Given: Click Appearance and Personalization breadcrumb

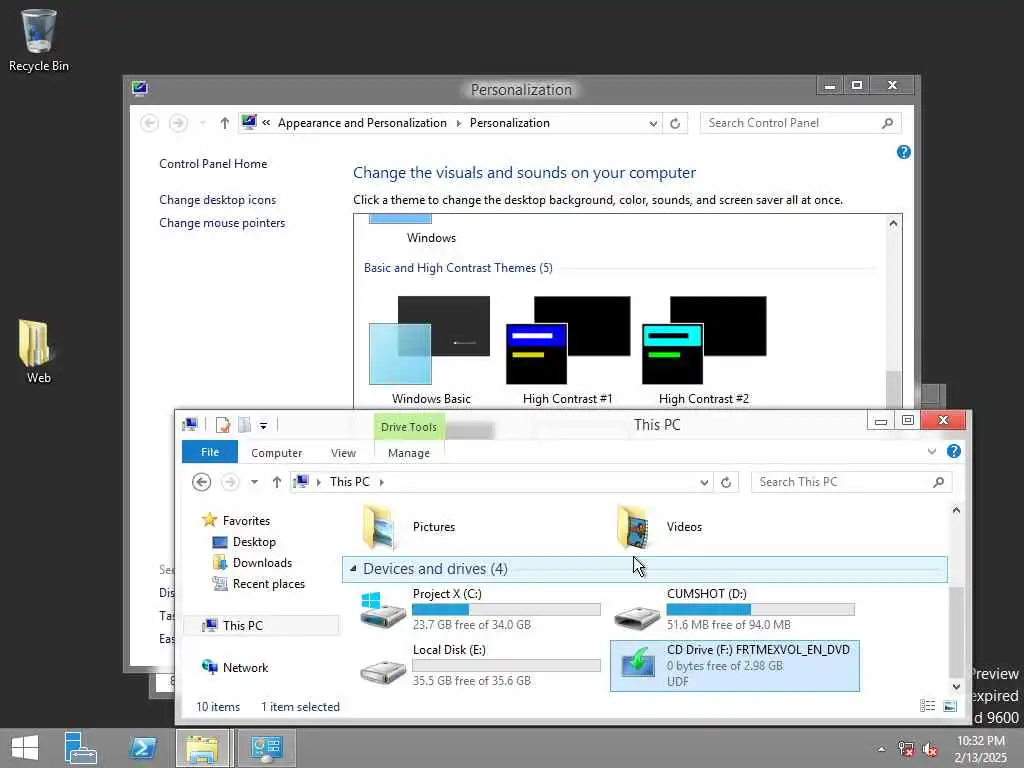Looking at the screenshot, I should click(362, 123).
